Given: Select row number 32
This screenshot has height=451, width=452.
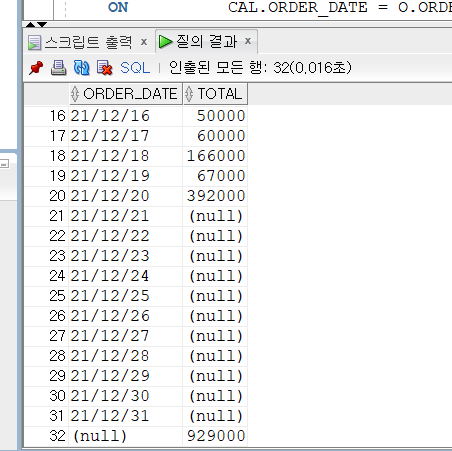Looking at the screenshot, I should click(x=46, y=436).
